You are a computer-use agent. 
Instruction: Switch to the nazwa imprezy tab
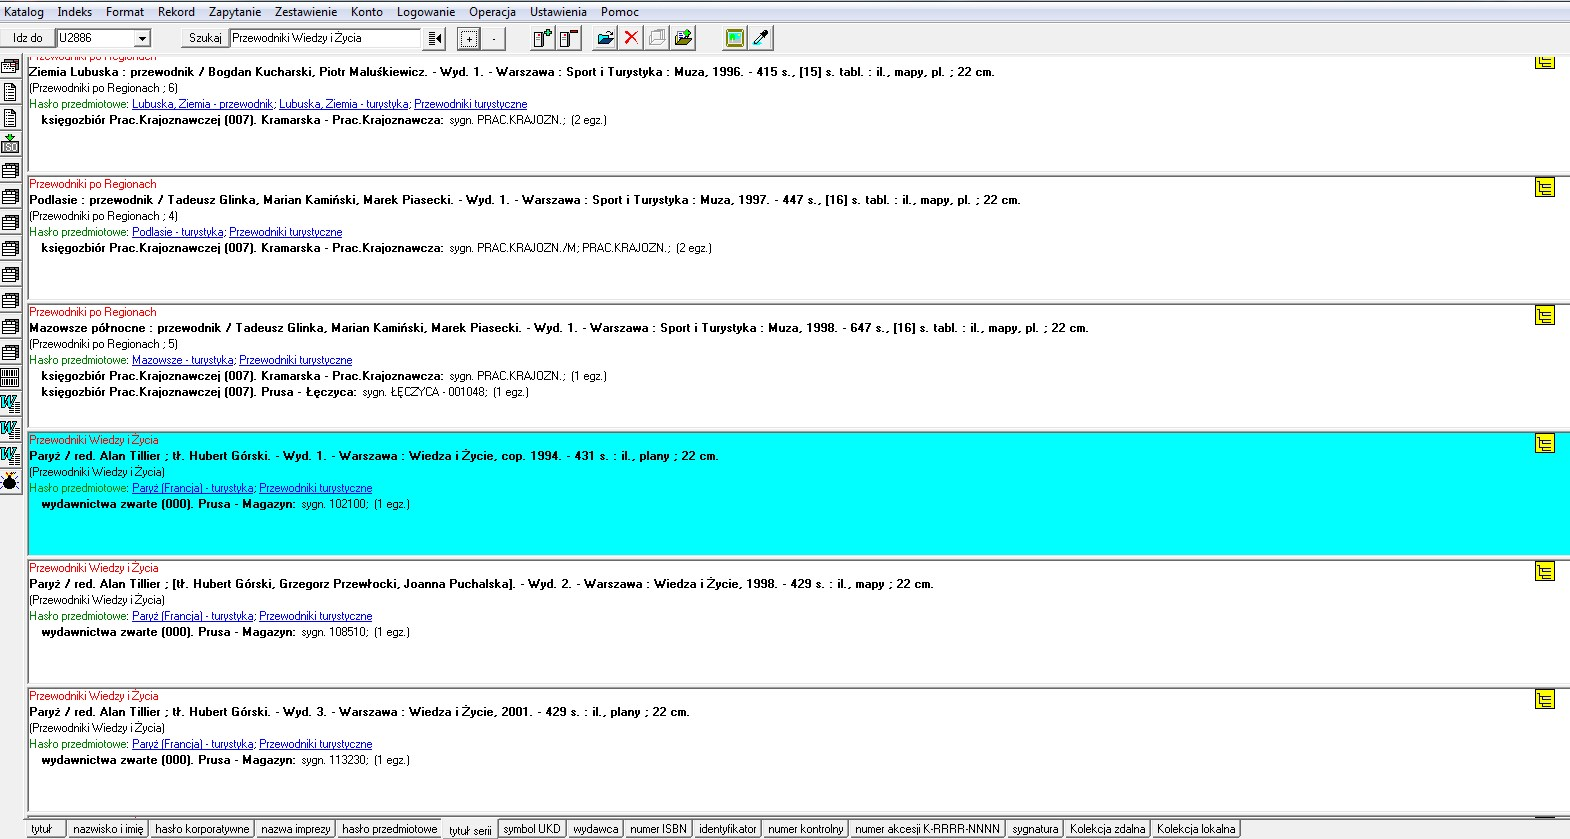[296, 829]
